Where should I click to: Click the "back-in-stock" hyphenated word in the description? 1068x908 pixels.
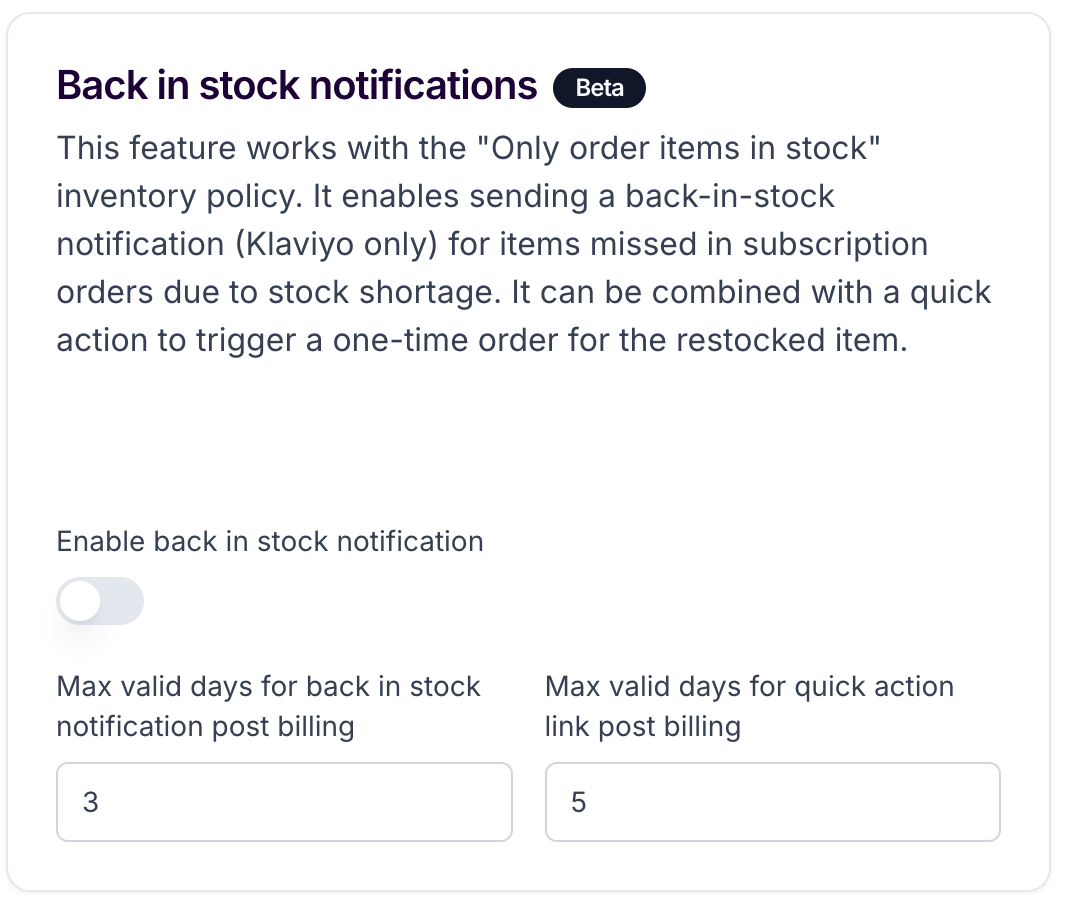tap(729, 196)
